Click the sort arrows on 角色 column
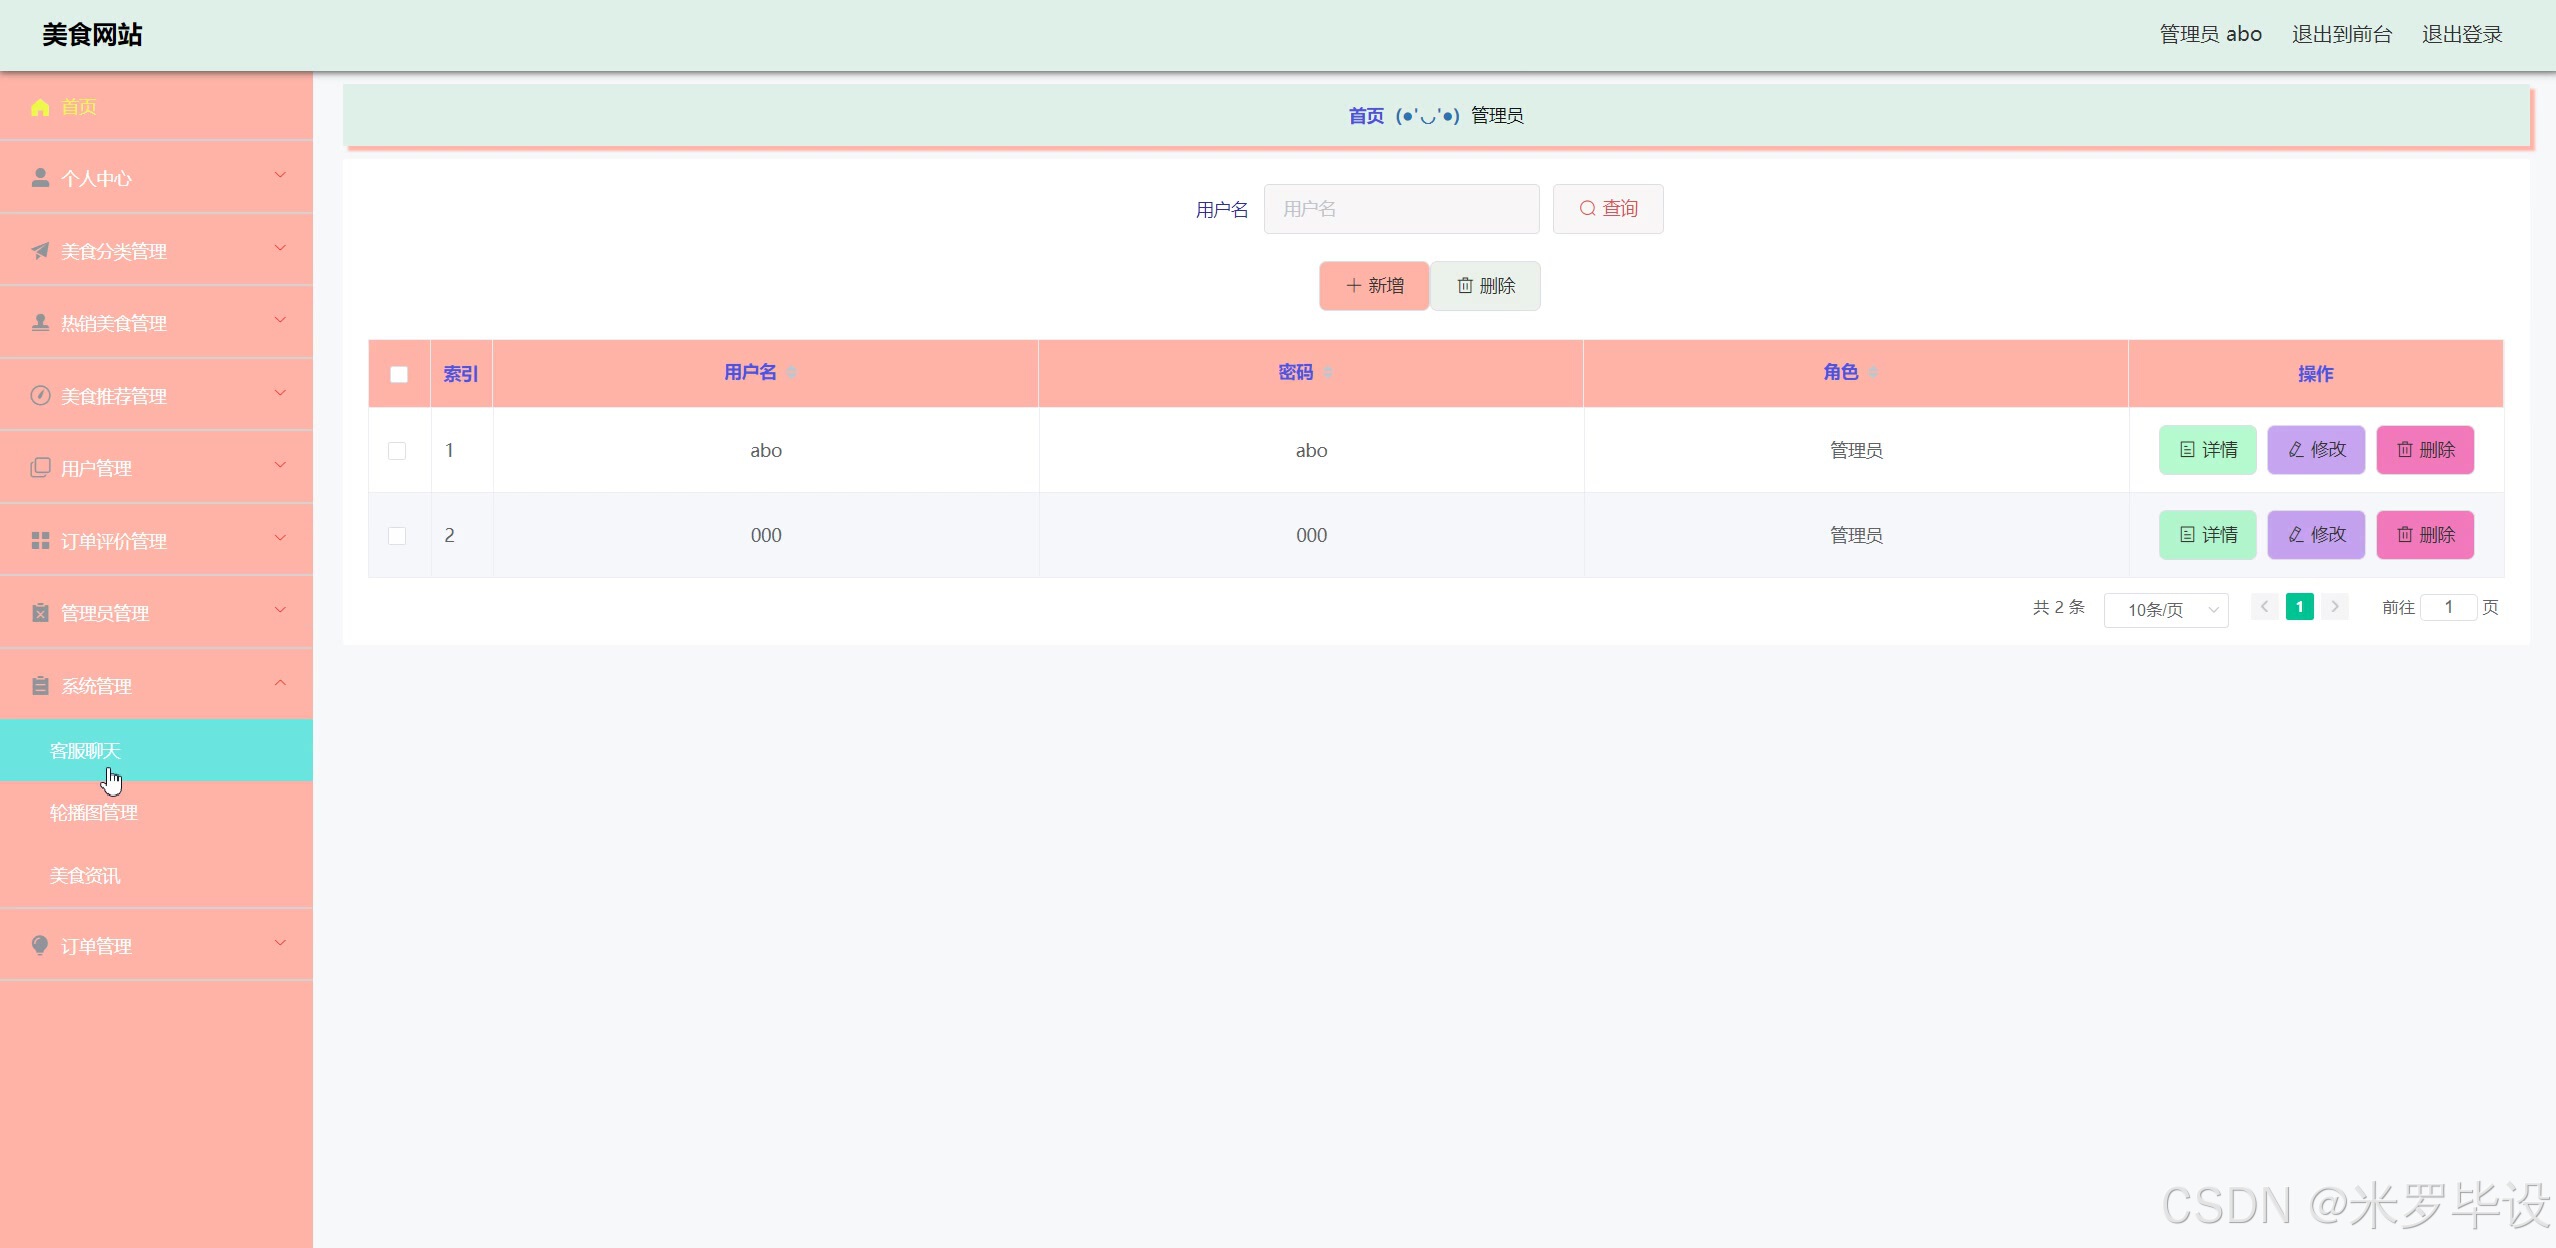 (x=1873, y=373)
